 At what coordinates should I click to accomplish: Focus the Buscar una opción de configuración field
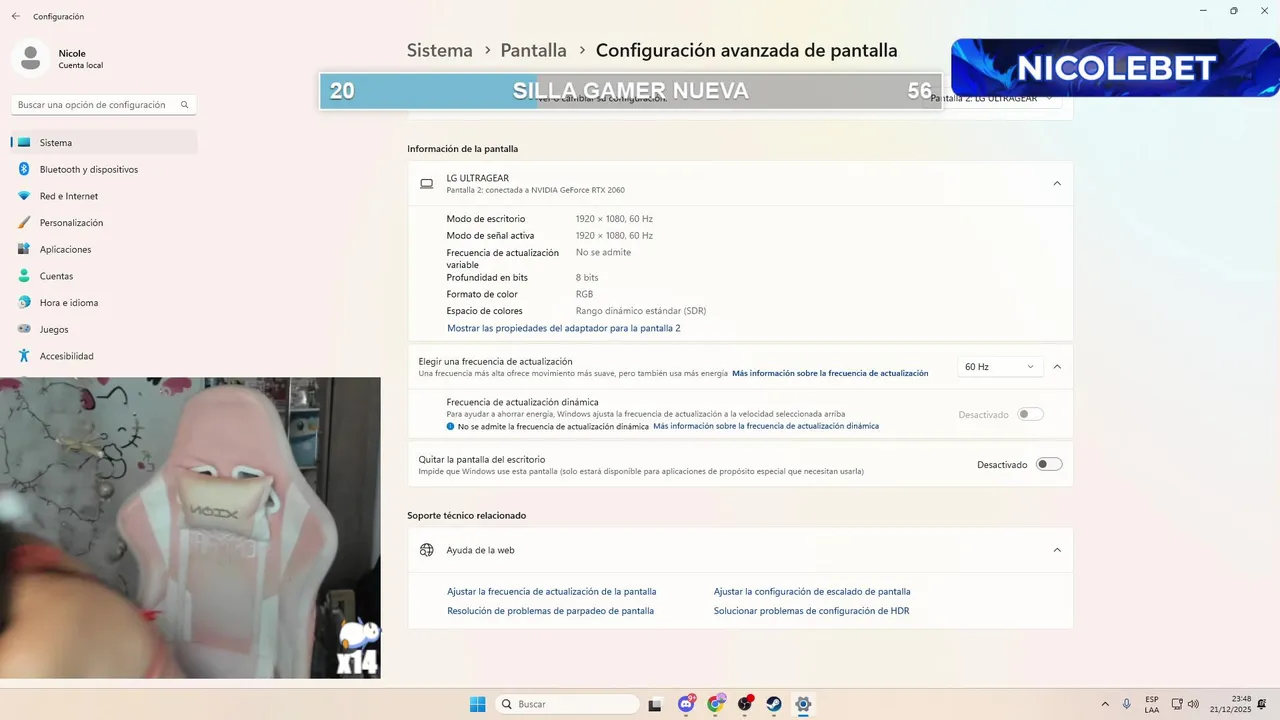(104, 104)
